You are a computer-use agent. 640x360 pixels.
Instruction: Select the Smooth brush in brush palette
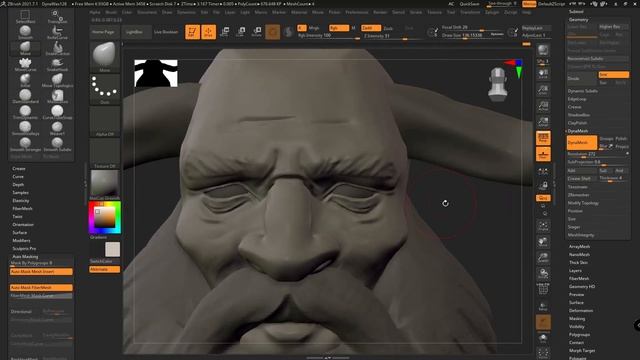[x=25, y=32]
